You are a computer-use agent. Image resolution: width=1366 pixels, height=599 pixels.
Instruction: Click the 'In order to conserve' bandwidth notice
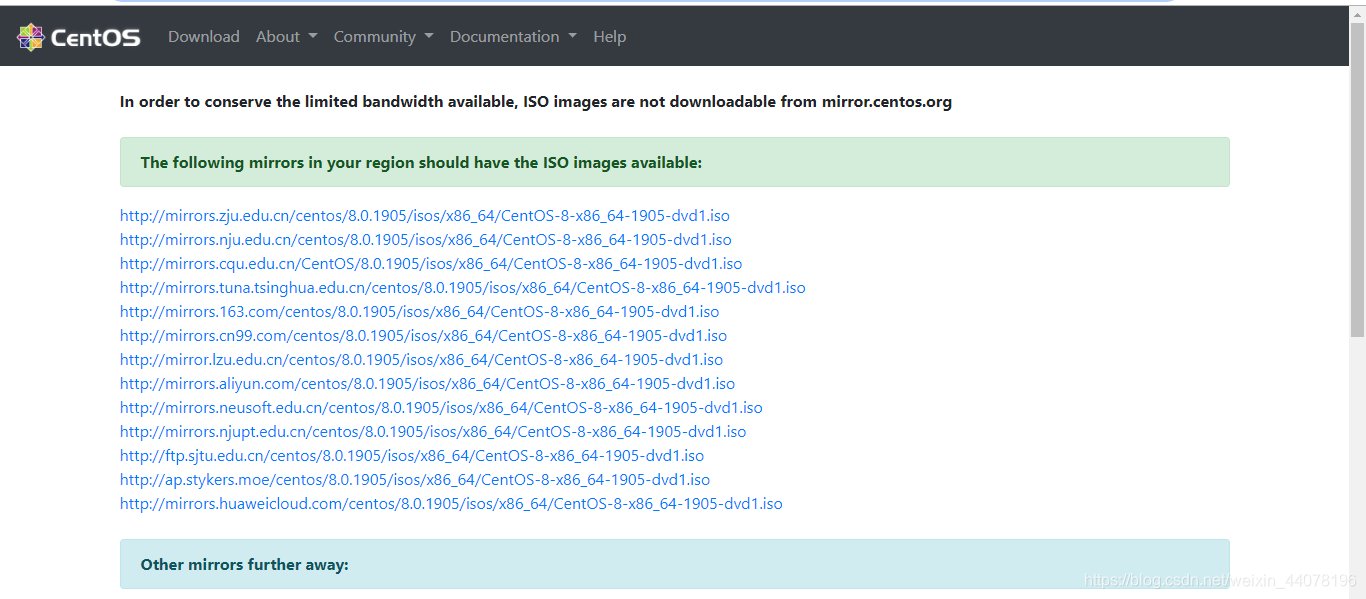click(x=536, y=102)
